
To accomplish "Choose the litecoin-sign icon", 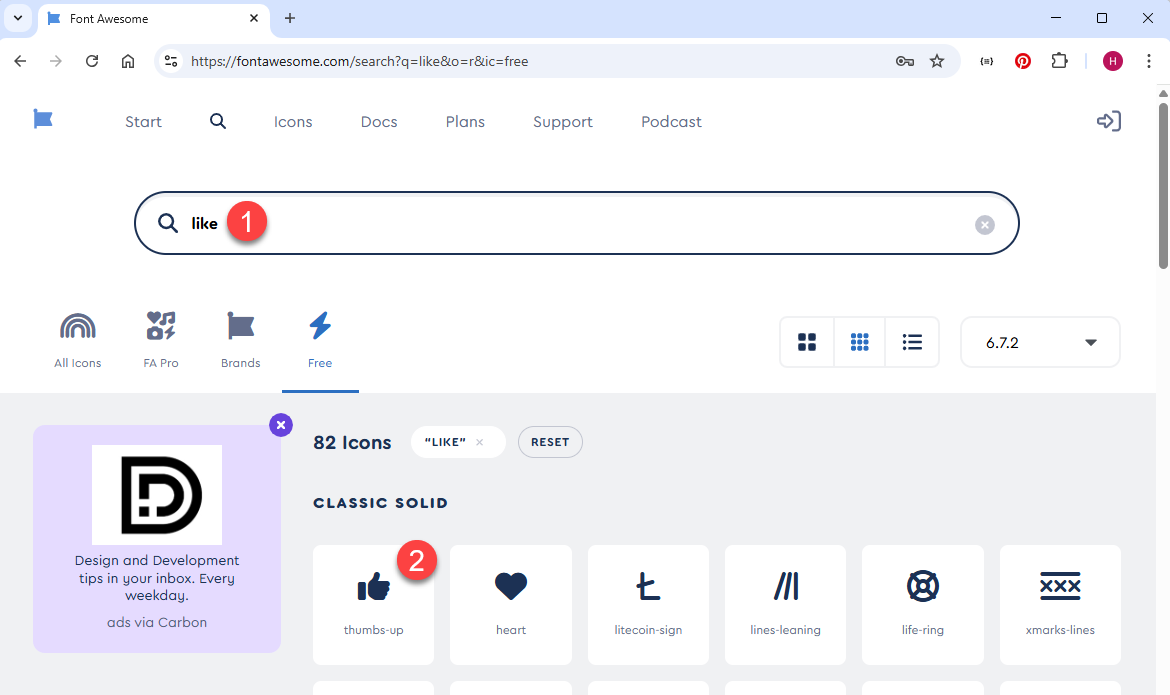I will [647, 603].
